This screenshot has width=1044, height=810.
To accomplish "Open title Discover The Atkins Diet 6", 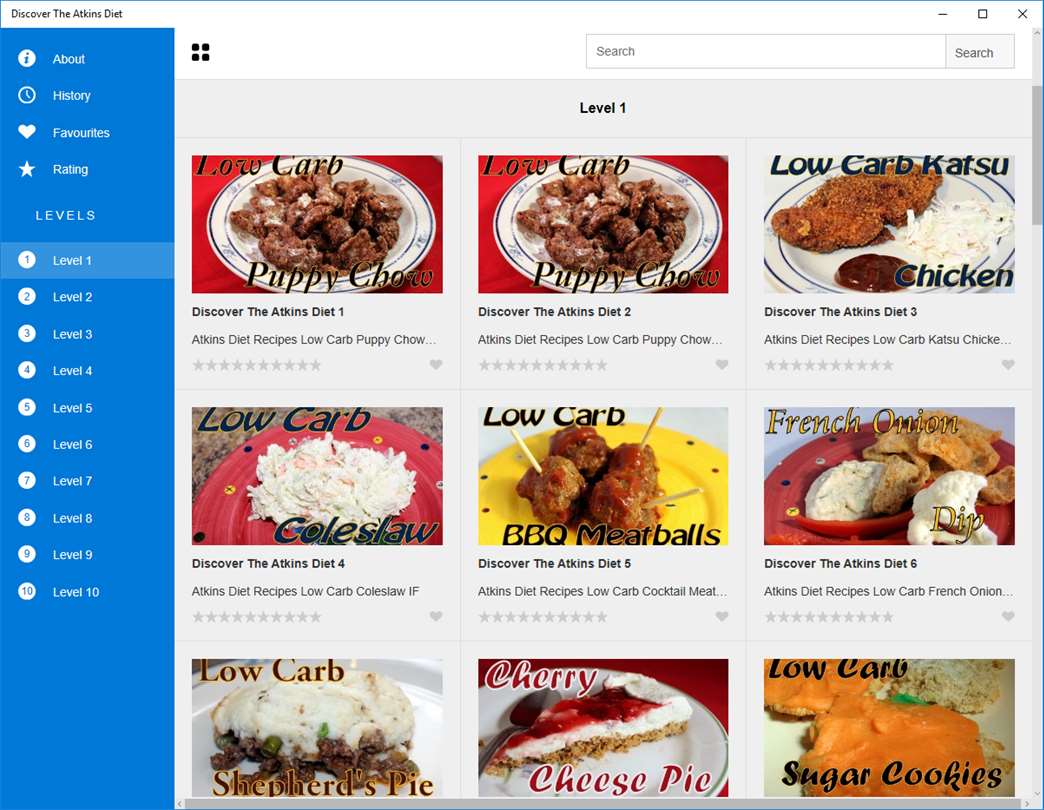I will point(840,563).
